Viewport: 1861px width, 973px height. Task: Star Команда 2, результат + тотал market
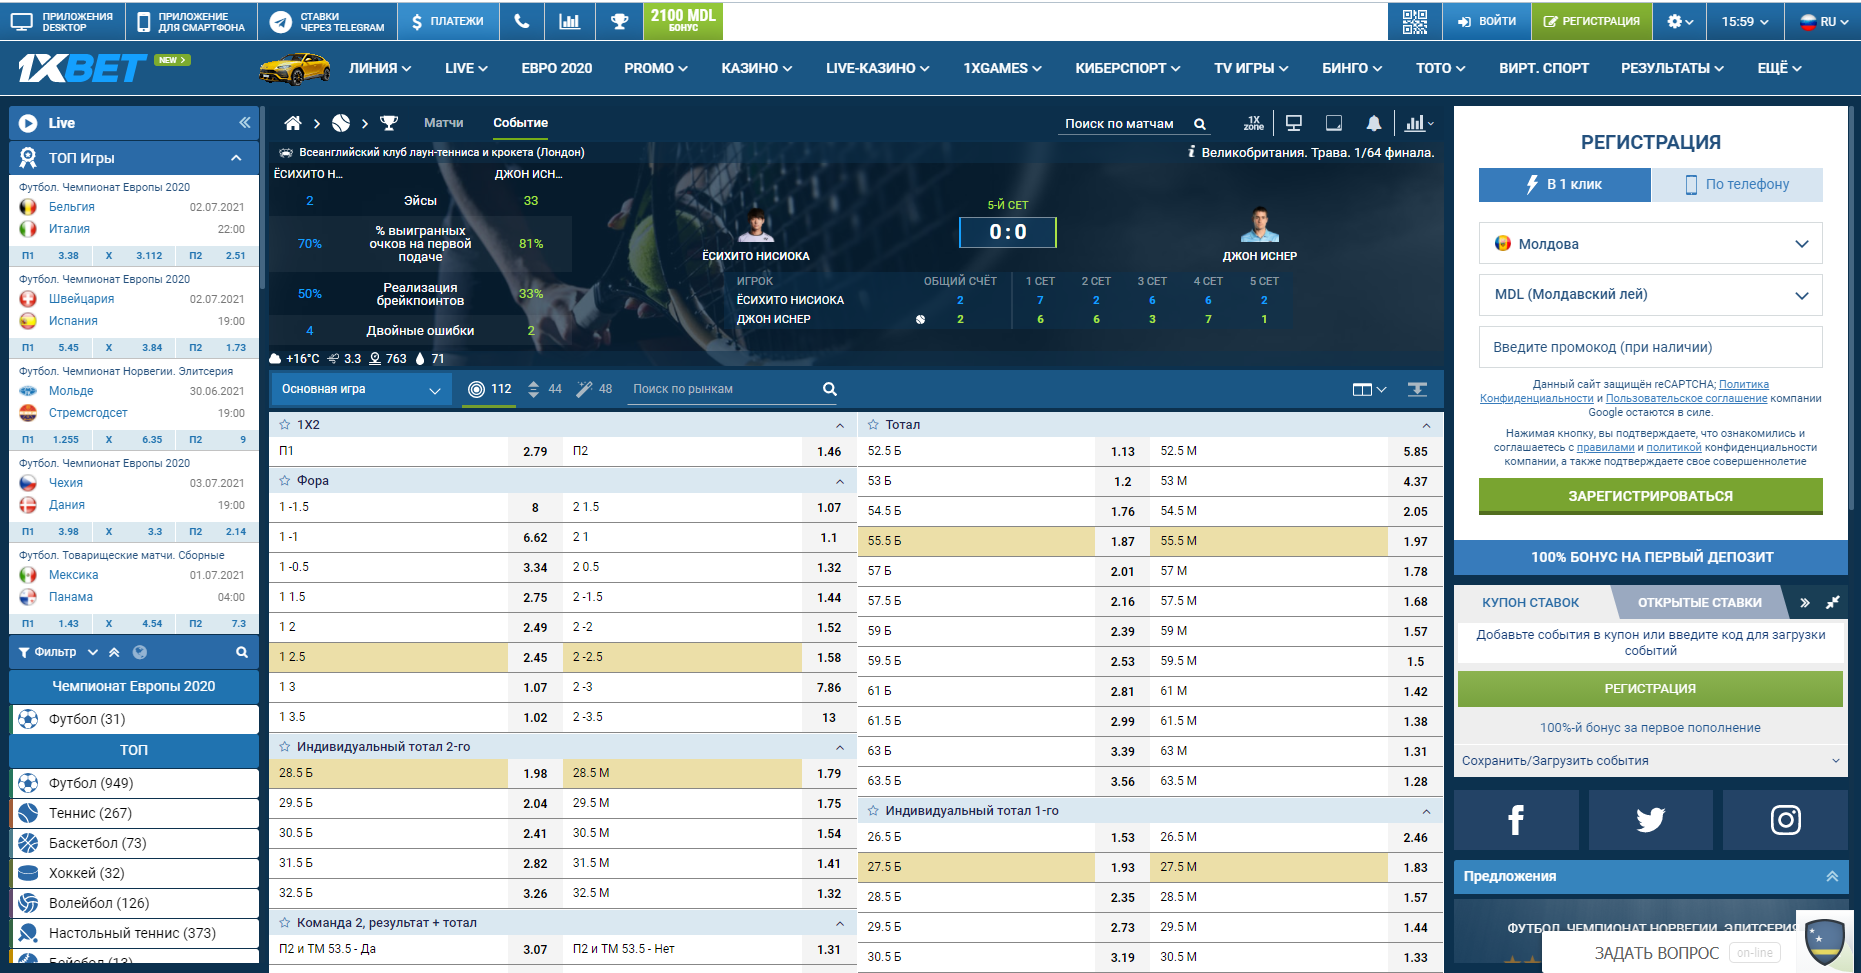(x=285, y=923)
